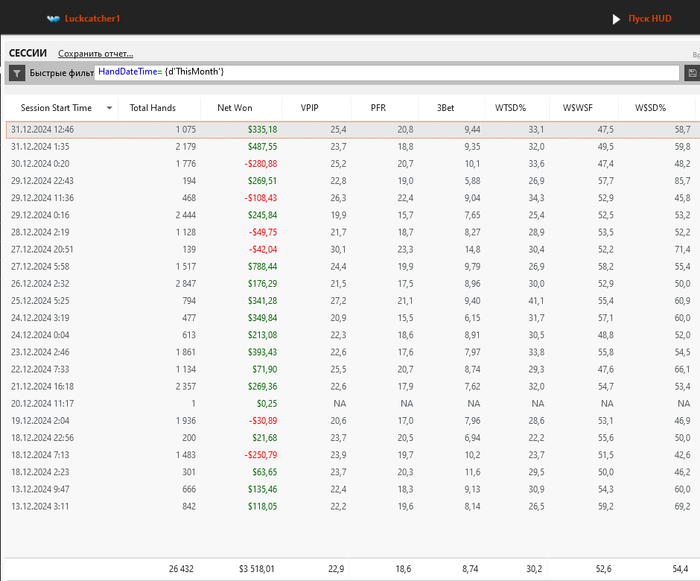Click the save icon right of filter field

692,73
